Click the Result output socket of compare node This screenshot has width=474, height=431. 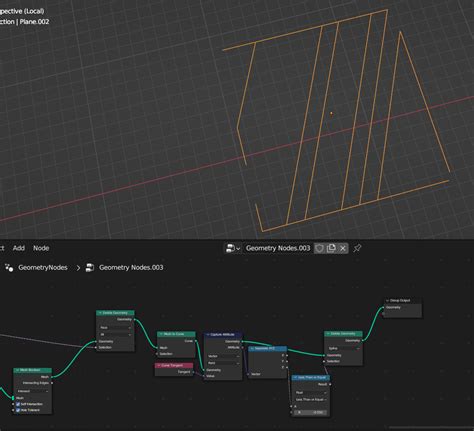pyautogui.click(x=330, y=384)
